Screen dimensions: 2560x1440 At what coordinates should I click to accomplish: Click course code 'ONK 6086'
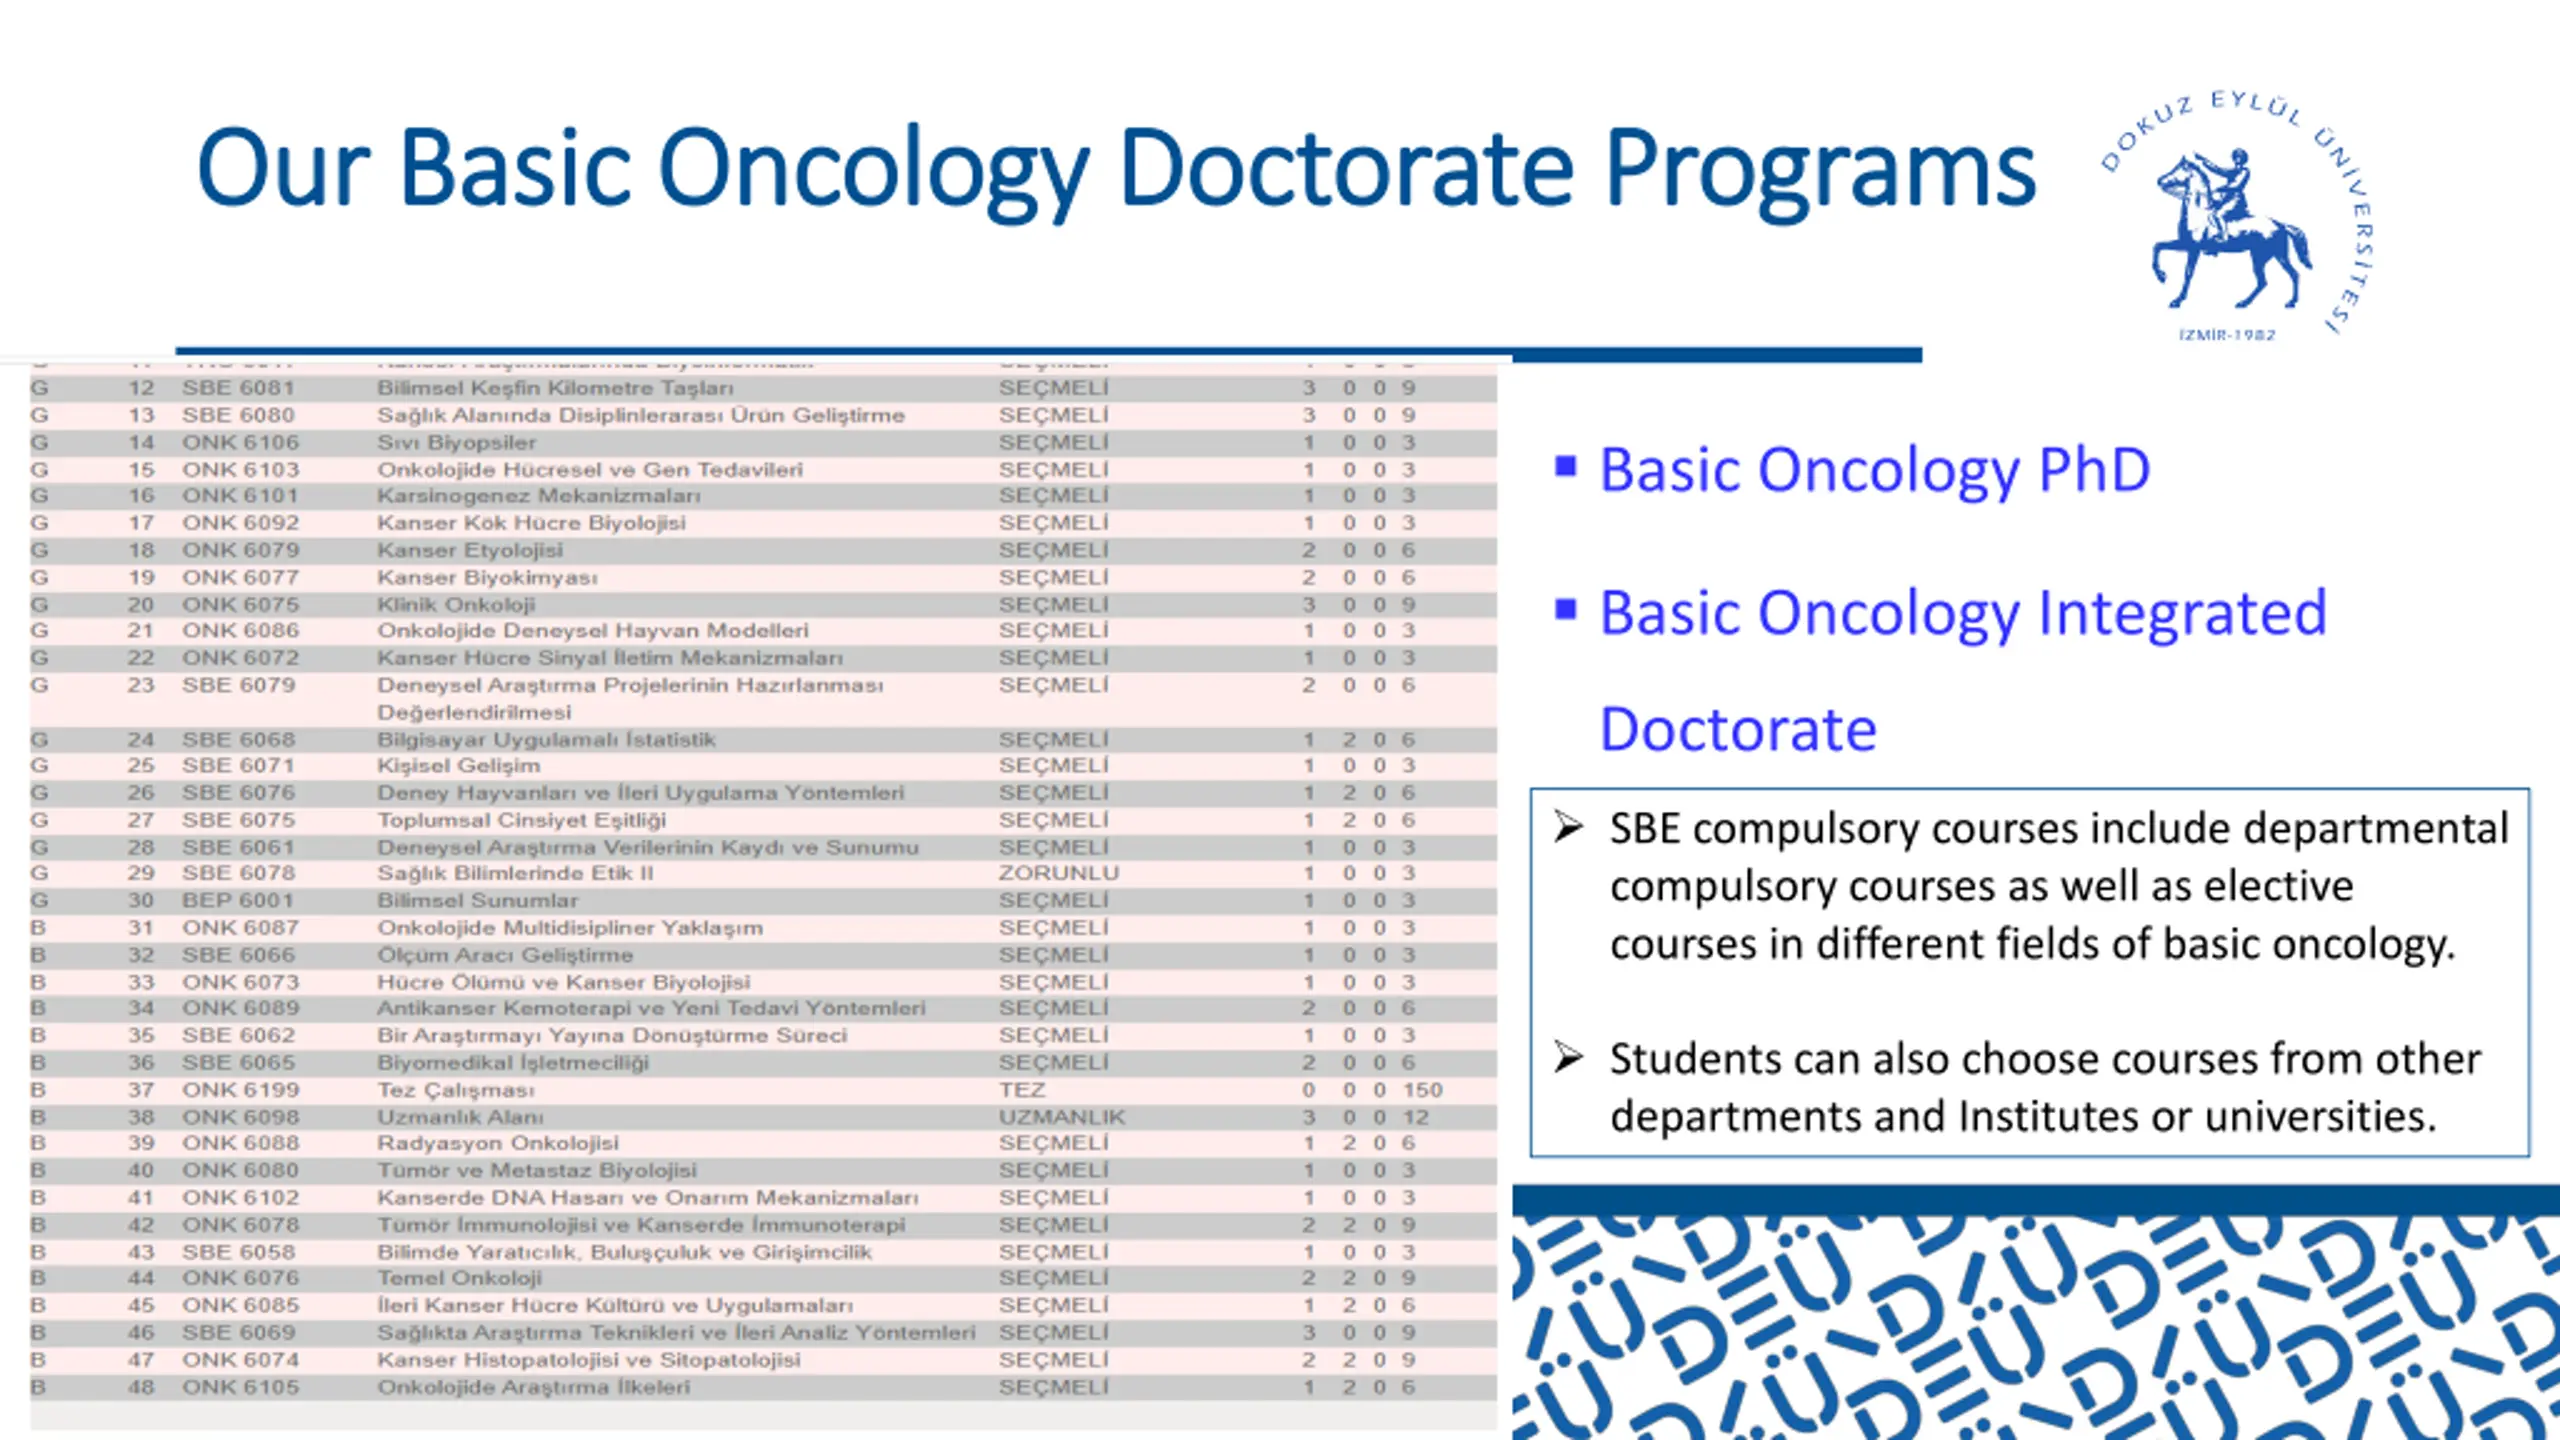point(240,631)
